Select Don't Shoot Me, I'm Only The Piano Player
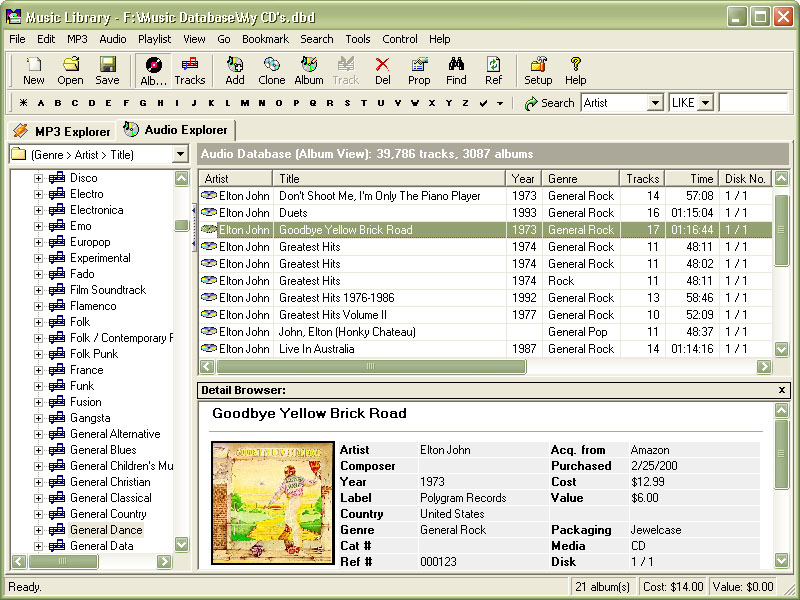The image size is (800, 600). click(x=485, y=196)
